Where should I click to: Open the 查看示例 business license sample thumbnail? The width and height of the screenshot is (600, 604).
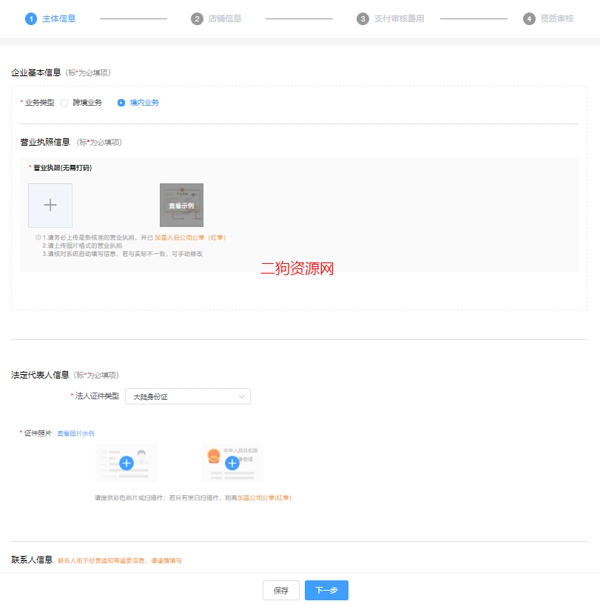pyautogui.click(x=181, y=205)
